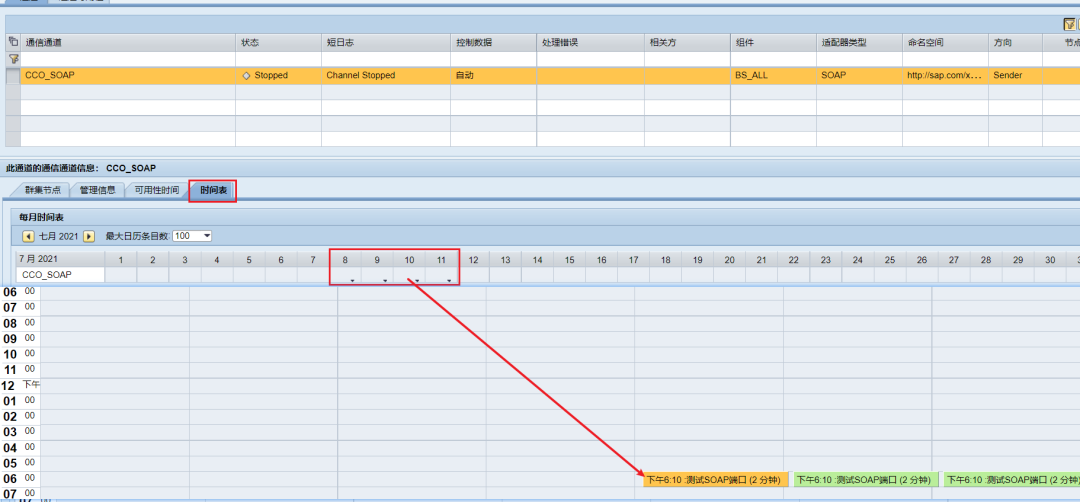Click the 处理错误 column header

(591, 43)
